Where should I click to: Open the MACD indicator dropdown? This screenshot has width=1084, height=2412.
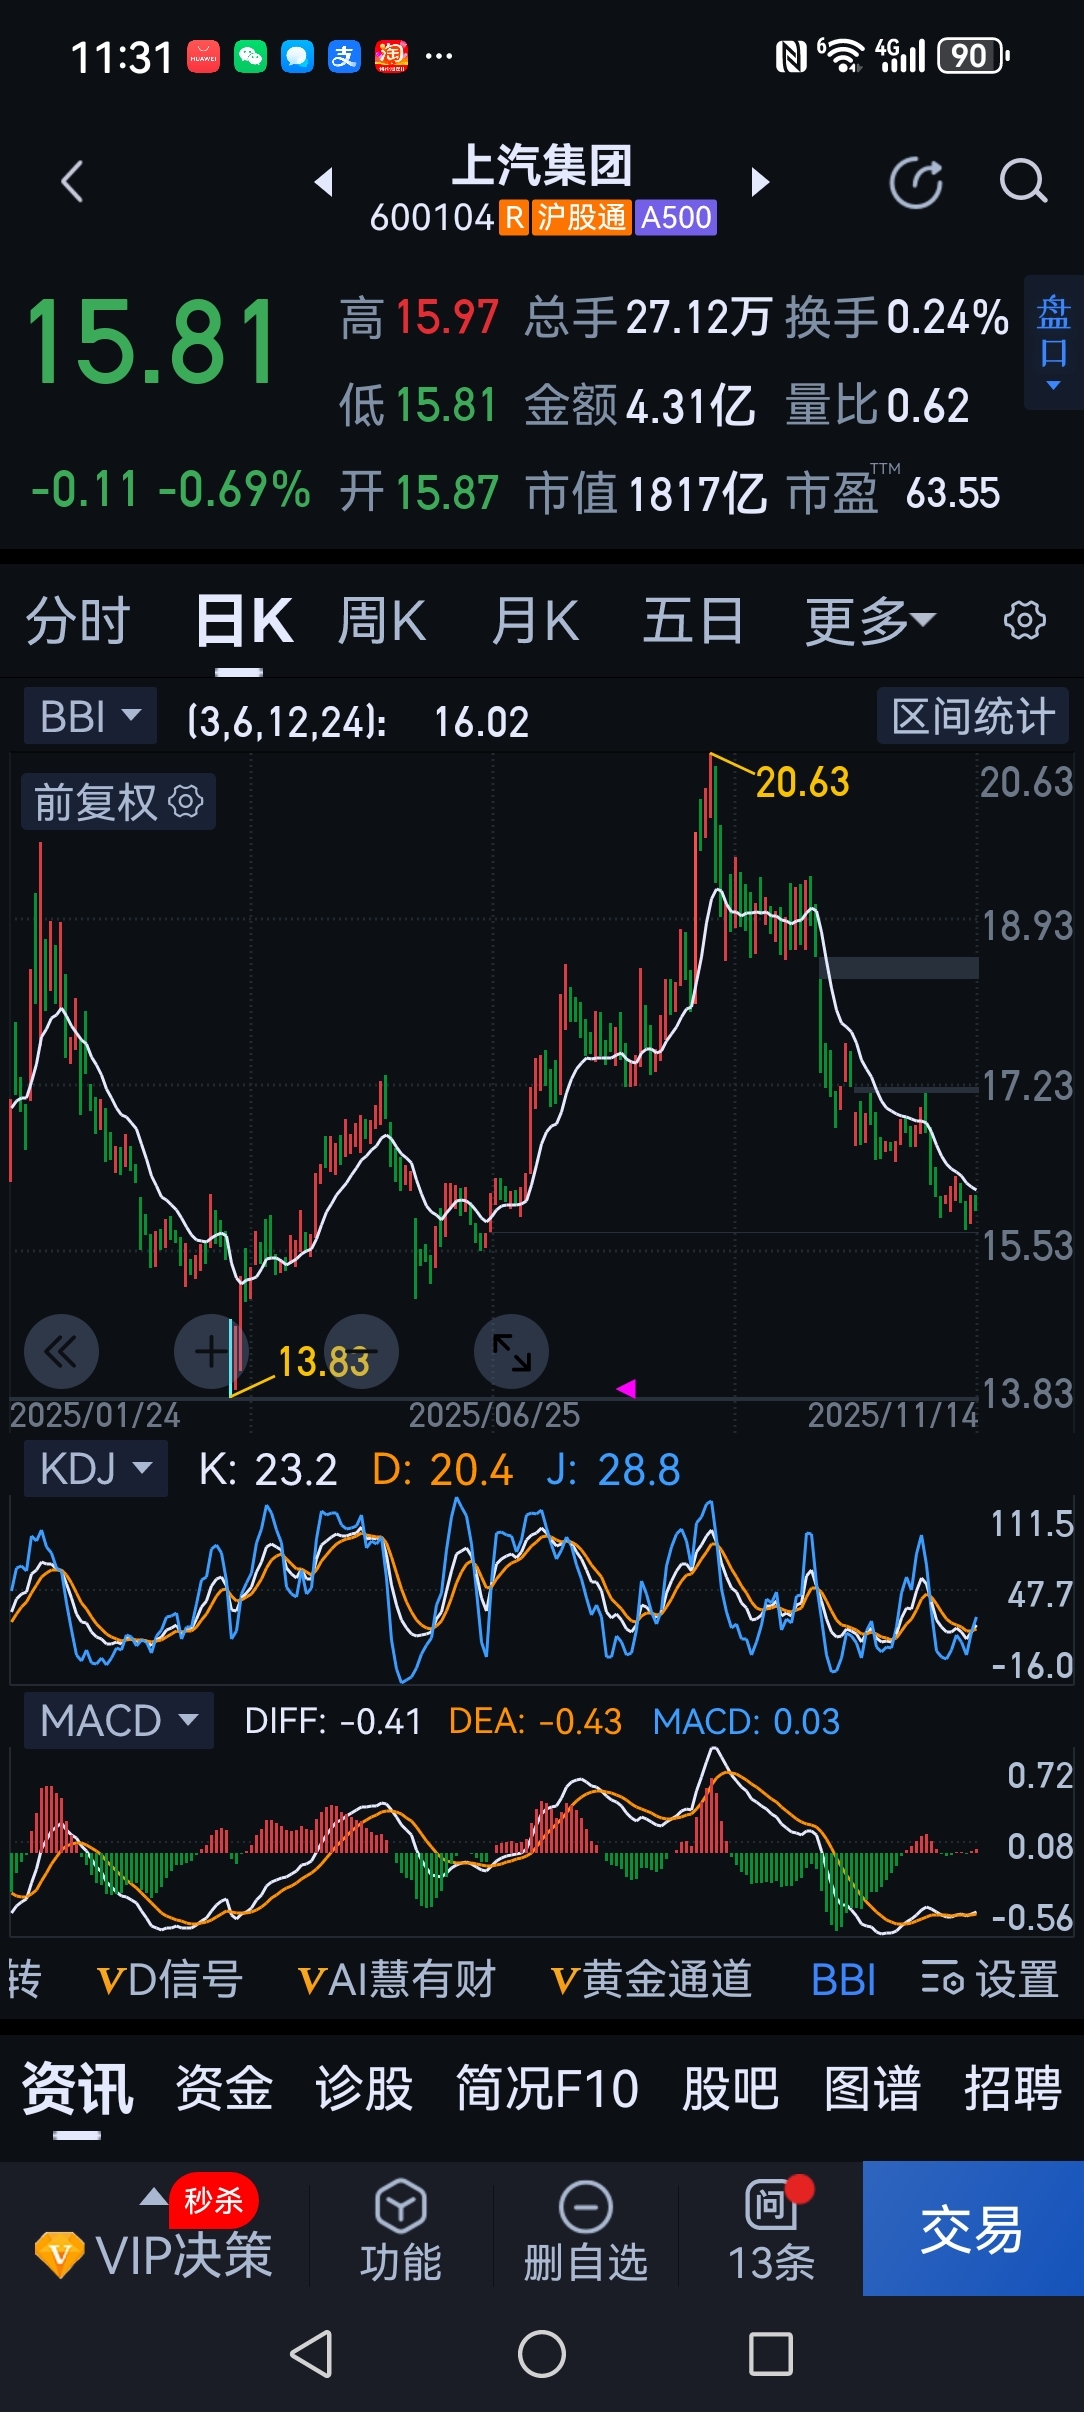pyautogui.click(x=119, y=1721)
